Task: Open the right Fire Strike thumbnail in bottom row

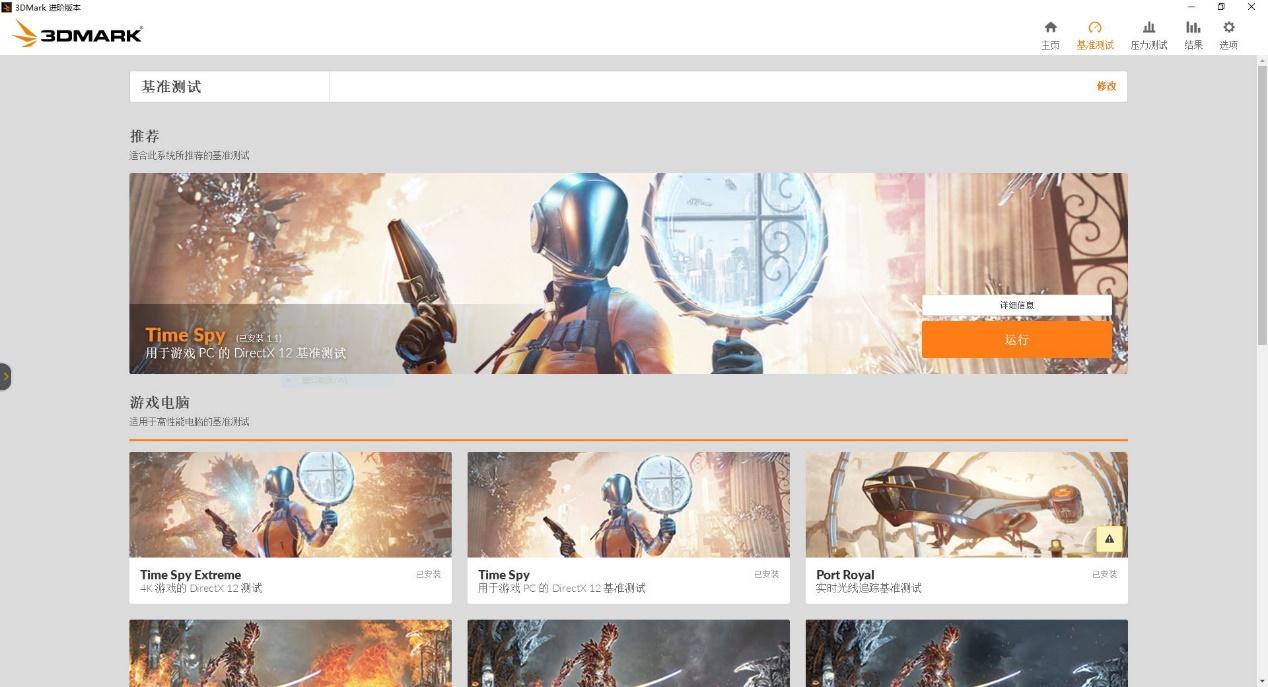Action: coord(966,653)
